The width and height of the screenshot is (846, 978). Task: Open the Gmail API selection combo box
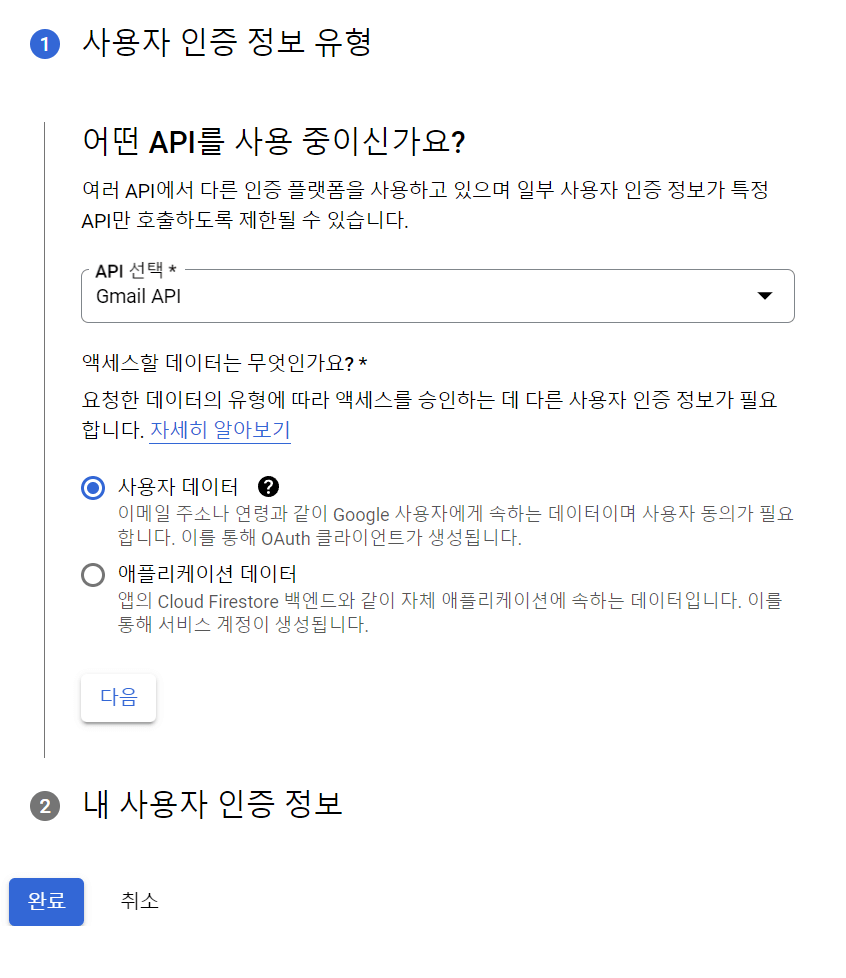(437, 296)
